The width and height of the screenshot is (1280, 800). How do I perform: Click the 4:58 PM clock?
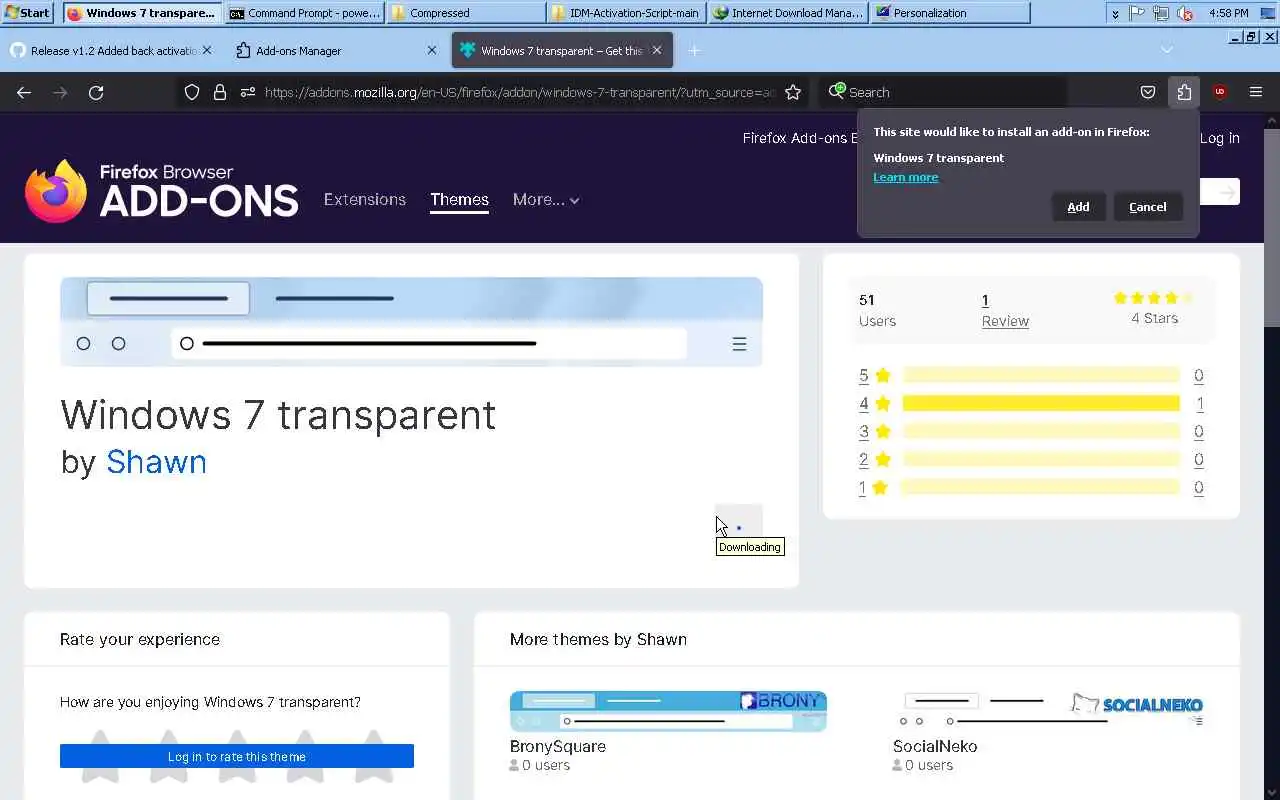(1228, 13)
